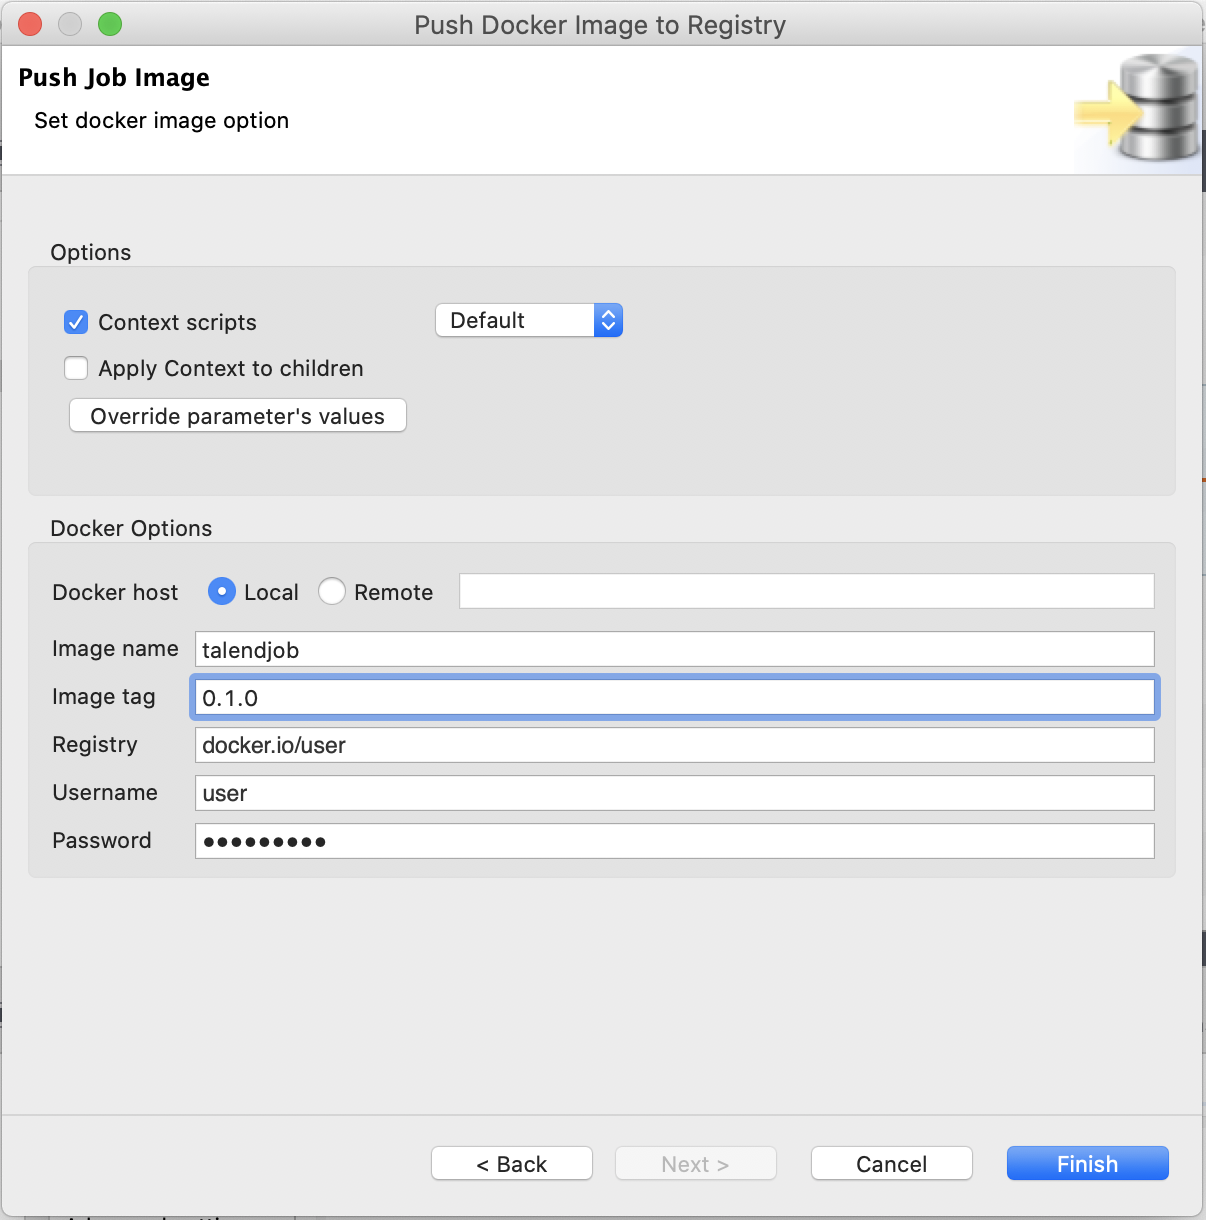Click inside the Image name field
Image resolution: width=1206 pixels, height=1220 pixels.
(x=674, y=649)
